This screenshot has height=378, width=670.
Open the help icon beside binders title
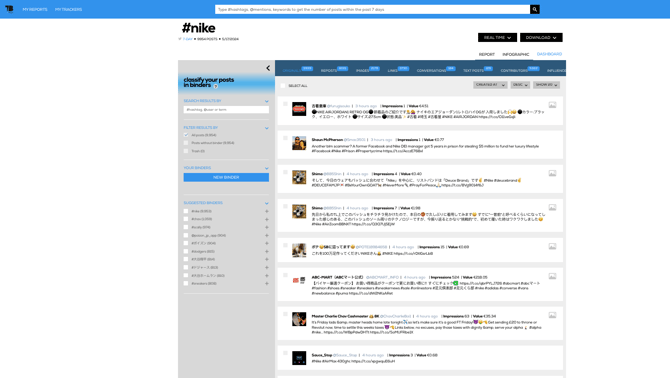click(x=216, y=86)
